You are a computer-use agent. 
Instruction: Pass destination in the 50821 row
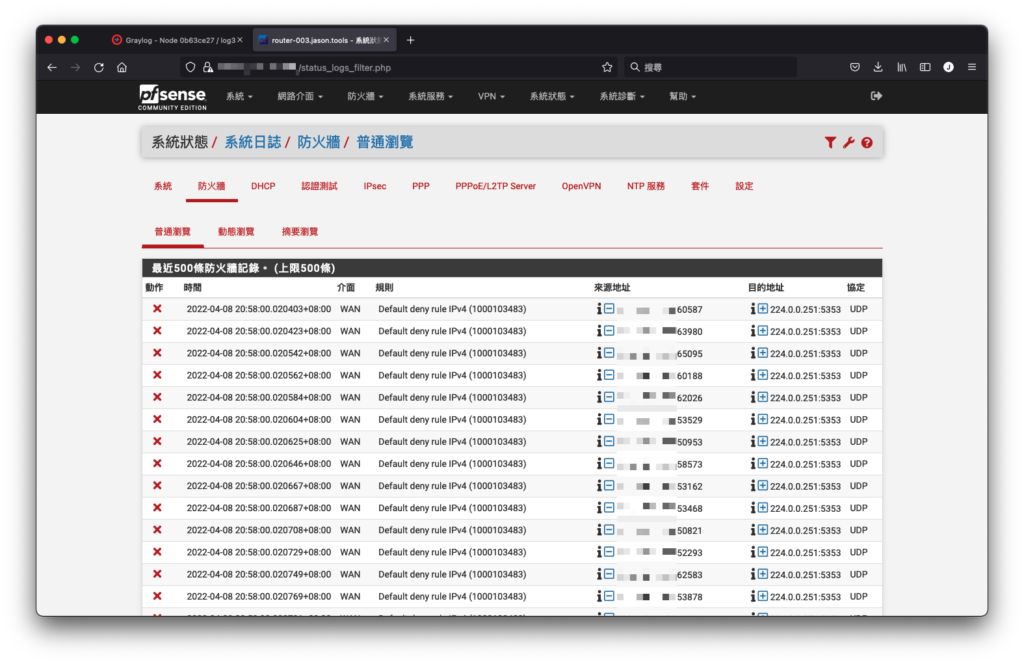[762, 530]
